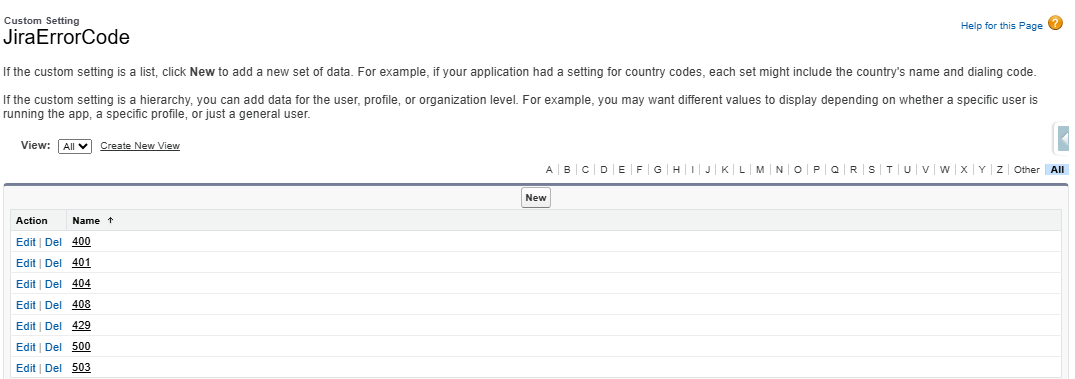The width and height of the screenshot is (1075, 379).
Task: Open Help for this Page link
Action: click(x=1002, y=25)
